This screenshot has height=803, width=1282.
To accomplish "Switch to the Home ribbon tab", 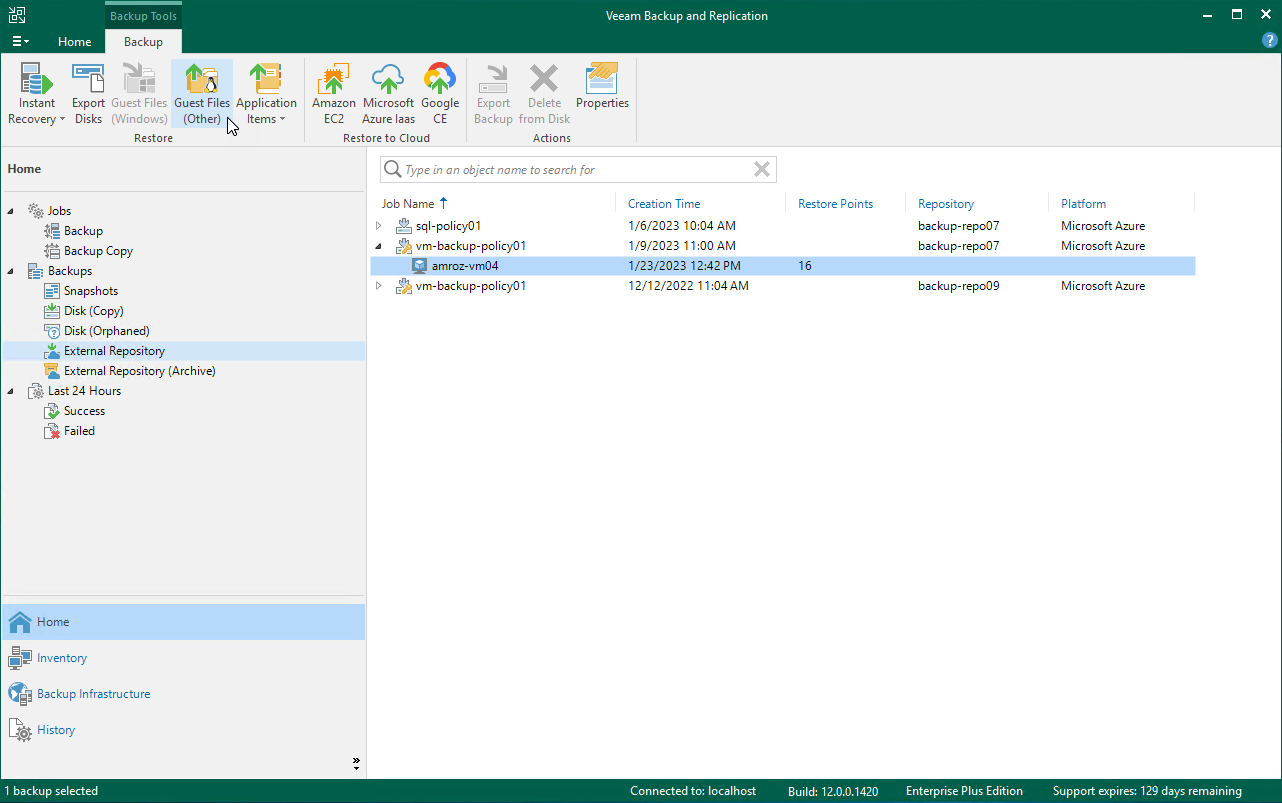I will (x=74, y=42).
